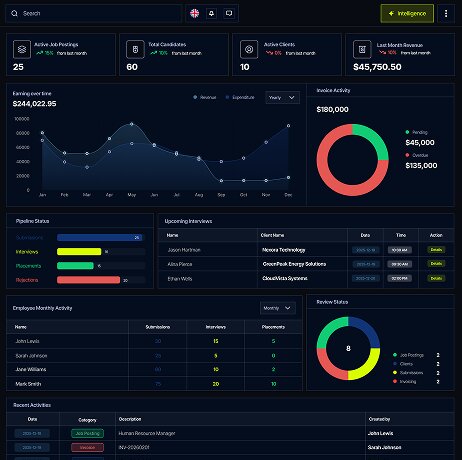Click the Client Name column header

point(272,235)
